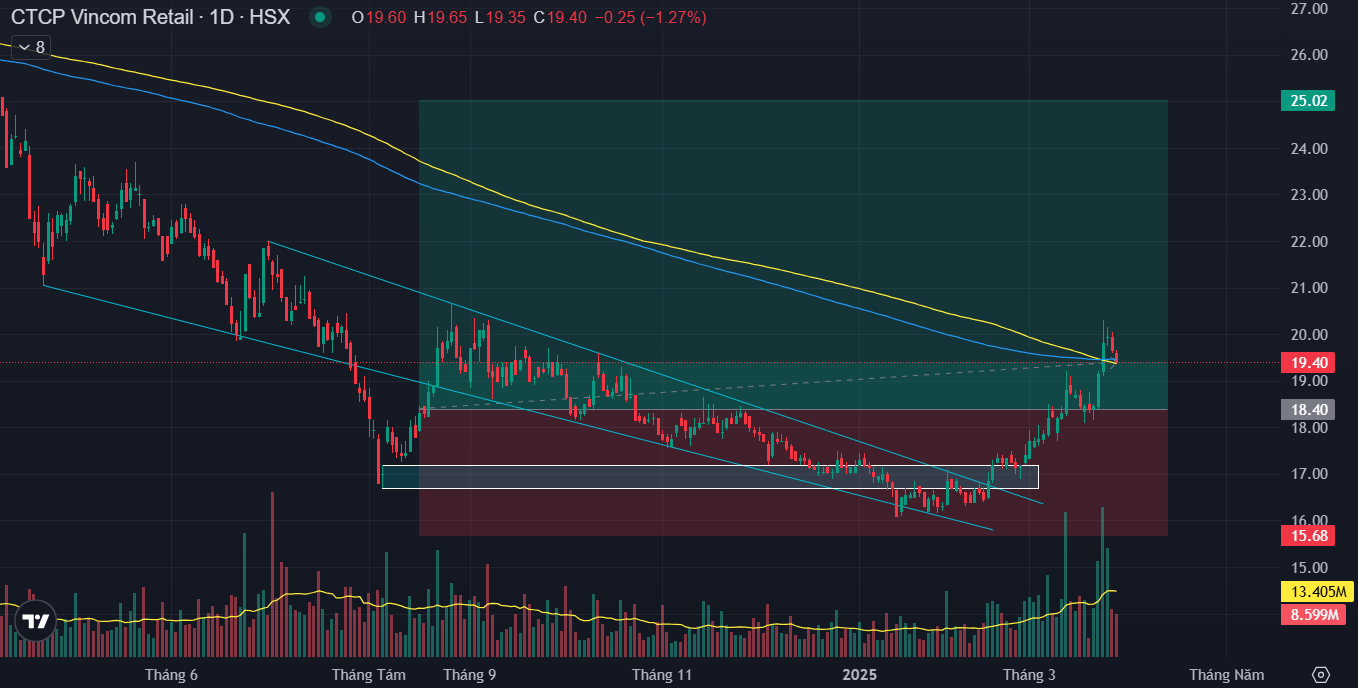Viewport: 1358px width, 688px height.
Task: Click the open value O19.60
Action: tap(379, 17)
